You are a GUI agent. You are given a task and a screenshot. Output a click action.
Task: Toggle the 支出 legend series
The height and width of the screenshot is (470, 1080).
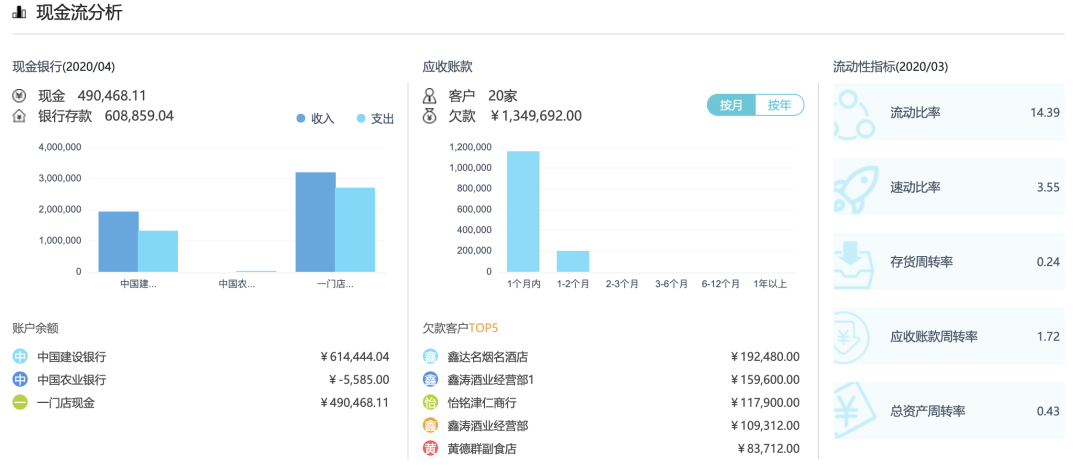[x=375, y=118]
